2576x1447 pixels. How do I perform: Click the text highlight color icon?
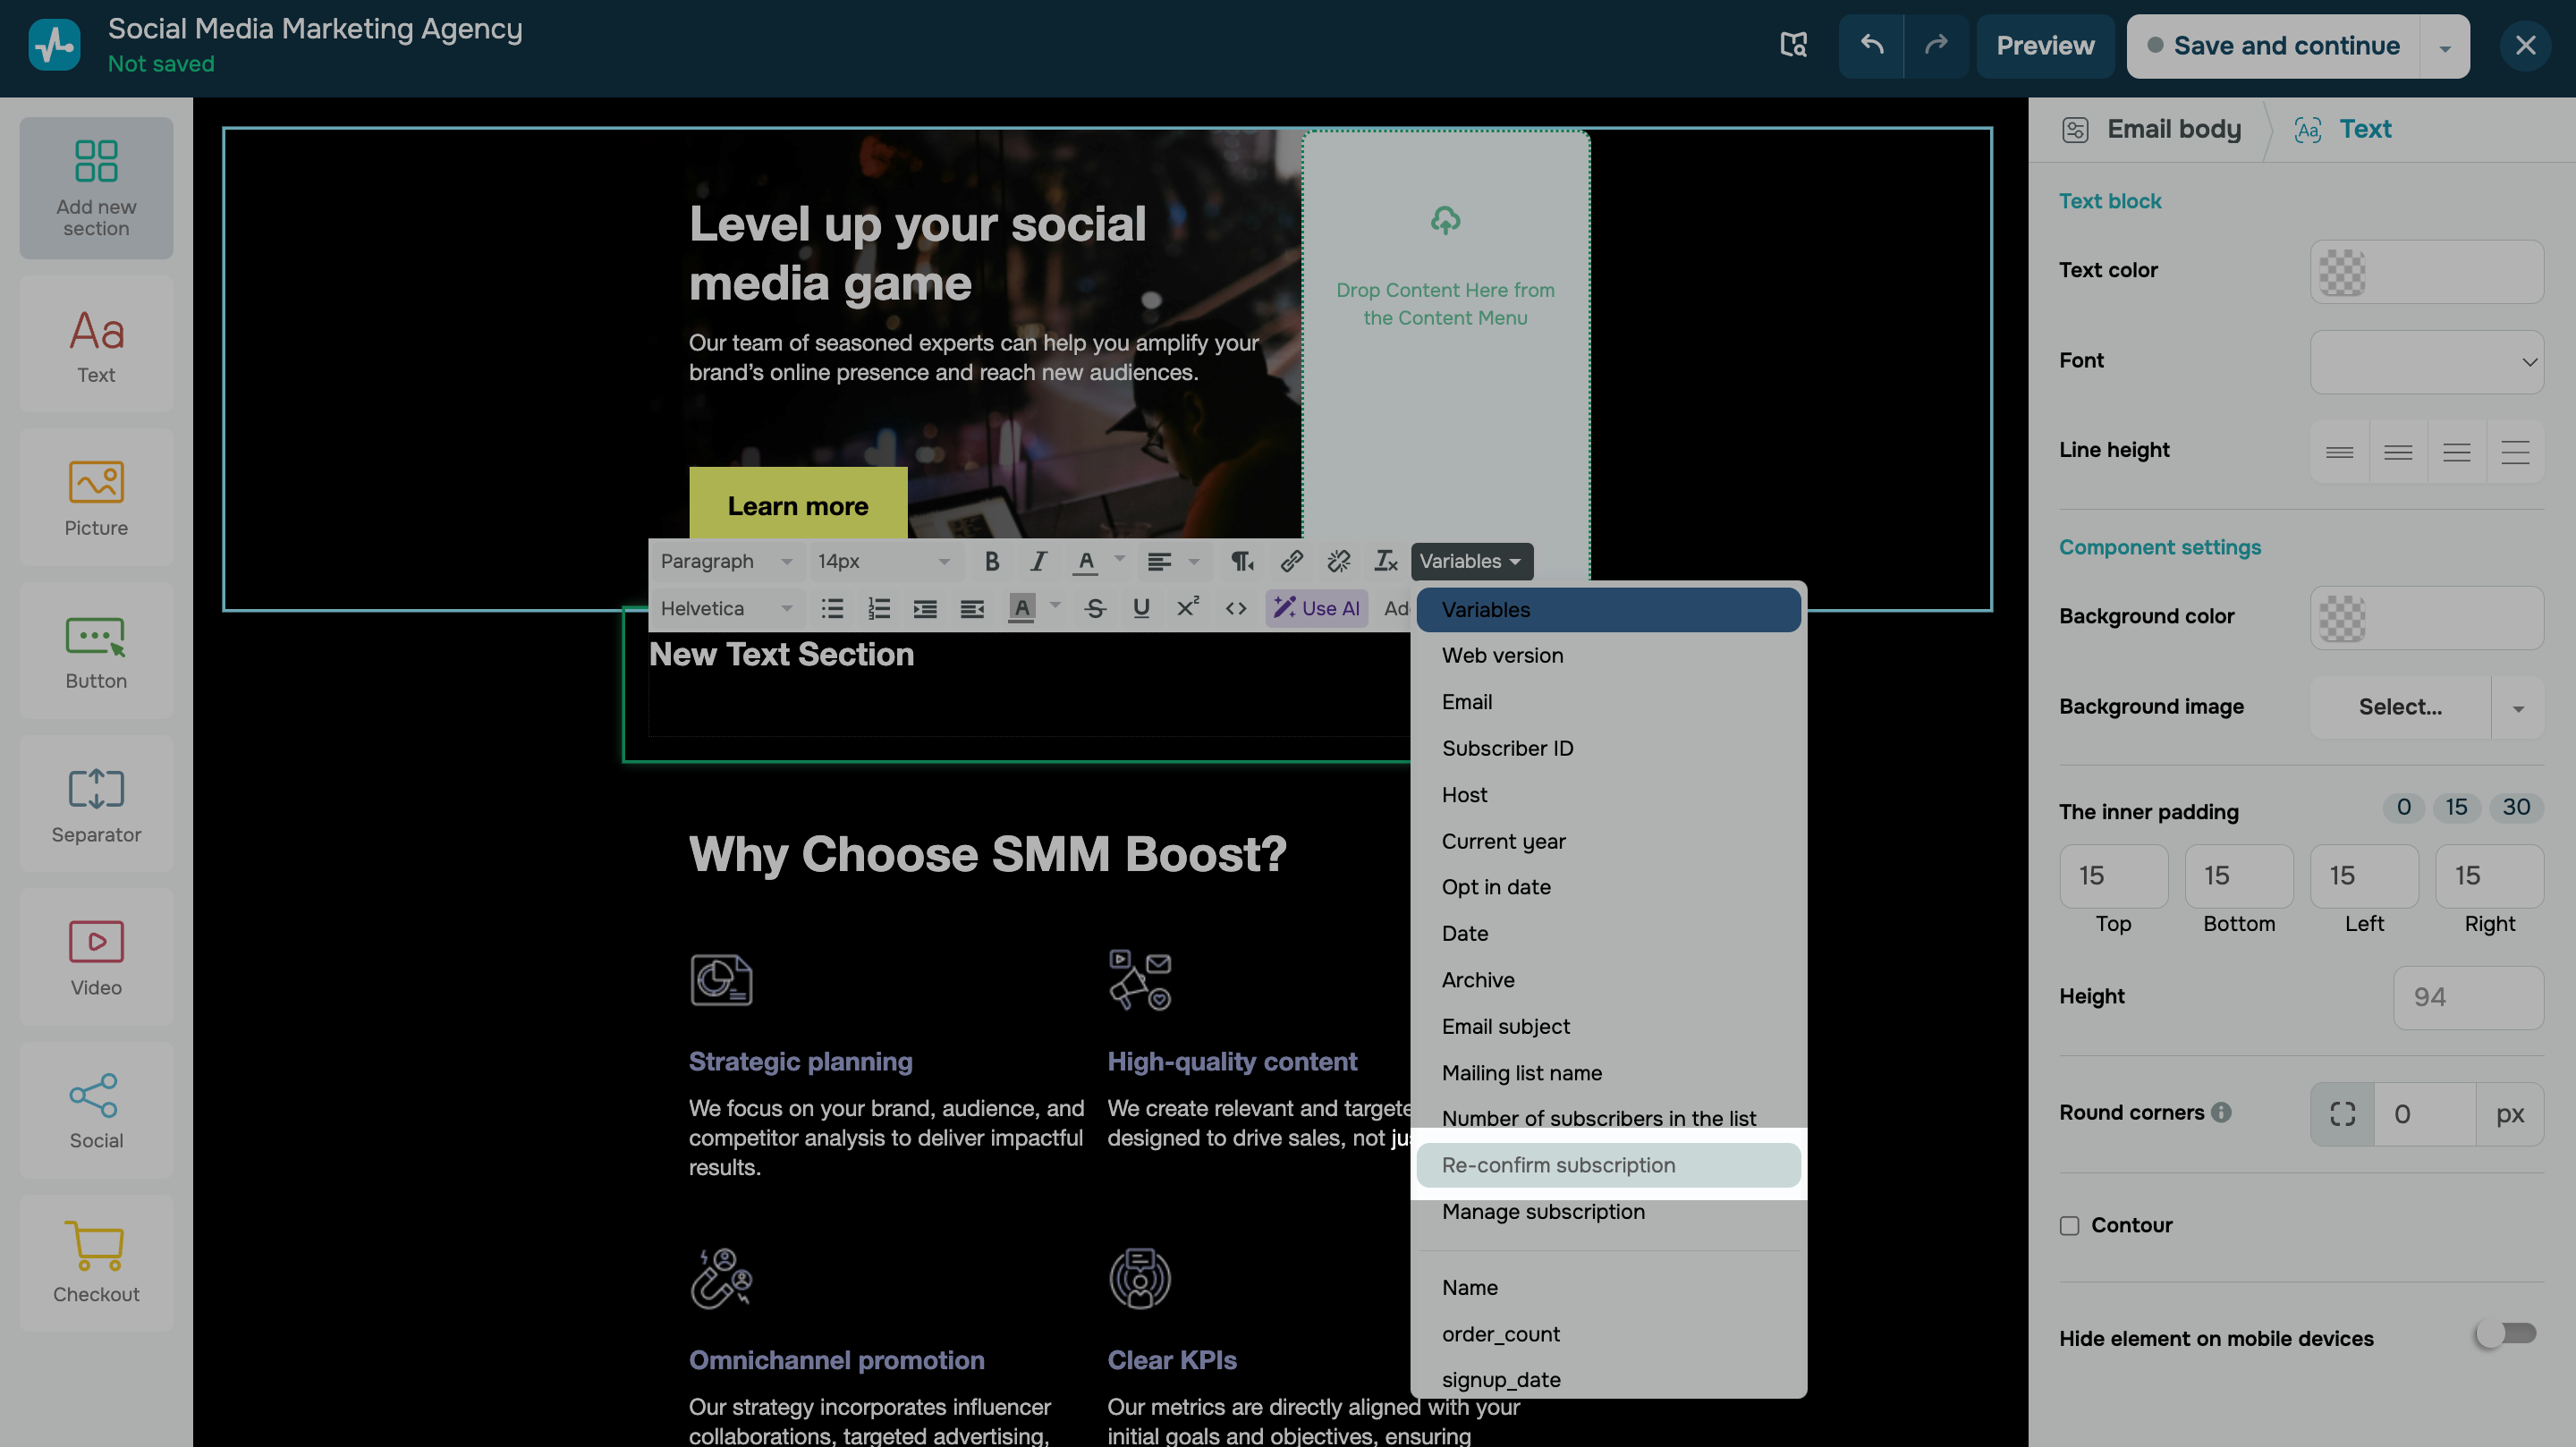(x=1021, y=608)
